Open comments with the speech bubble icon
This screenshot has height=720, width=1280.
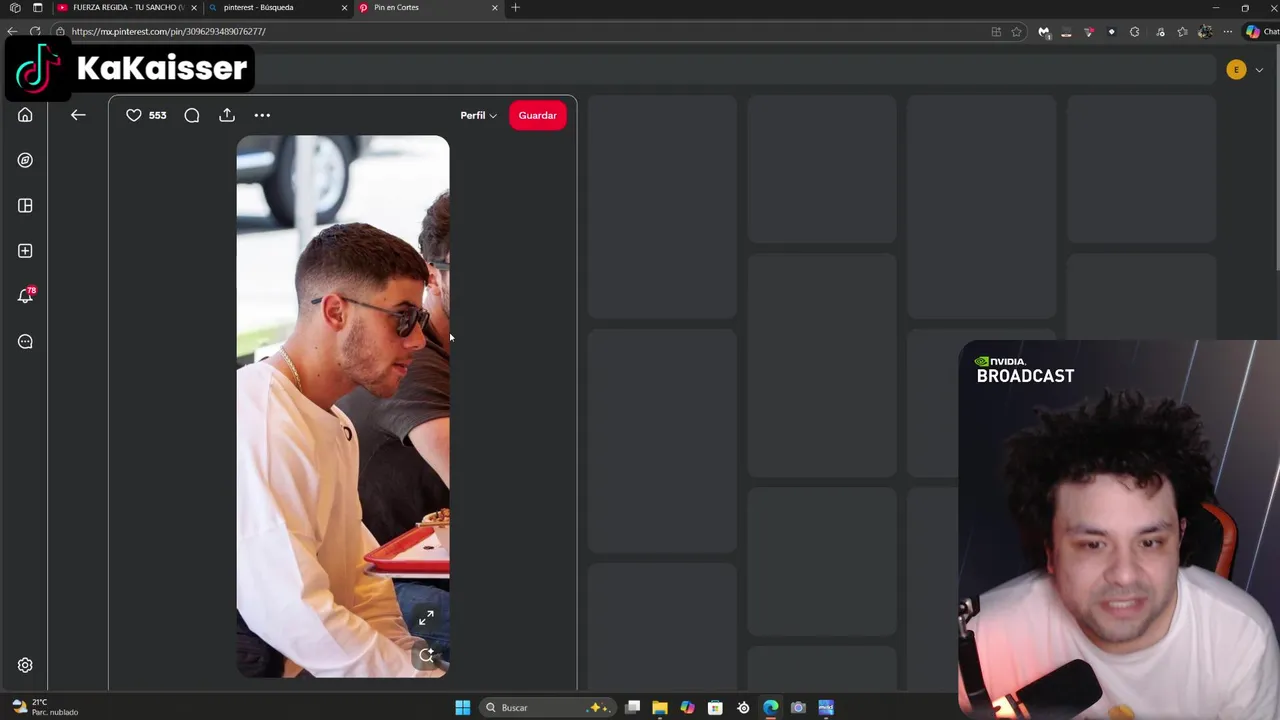click(192, 115)
